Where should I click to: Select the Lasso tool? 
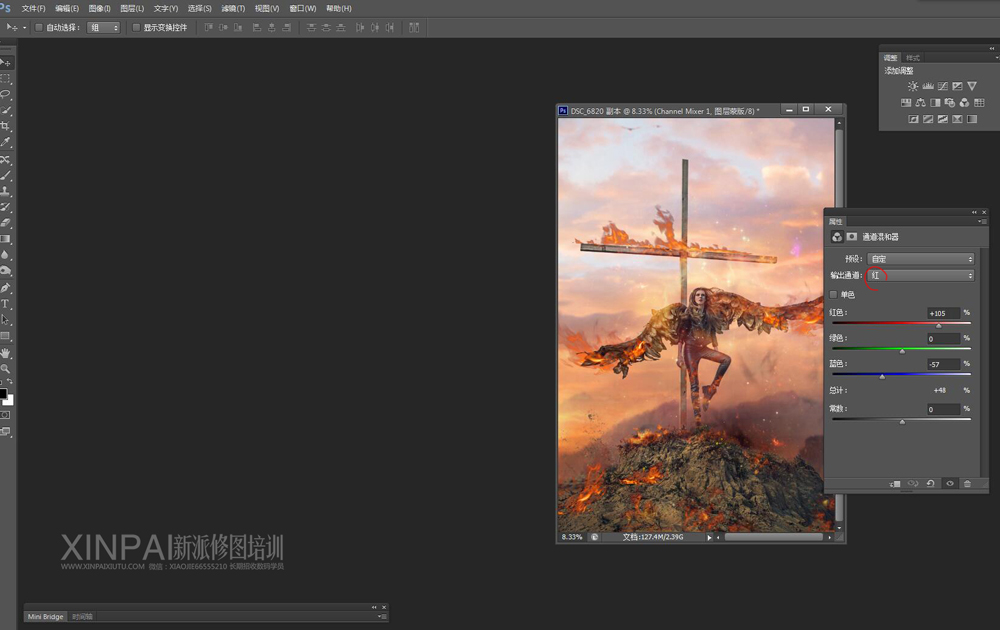[6, 94]
